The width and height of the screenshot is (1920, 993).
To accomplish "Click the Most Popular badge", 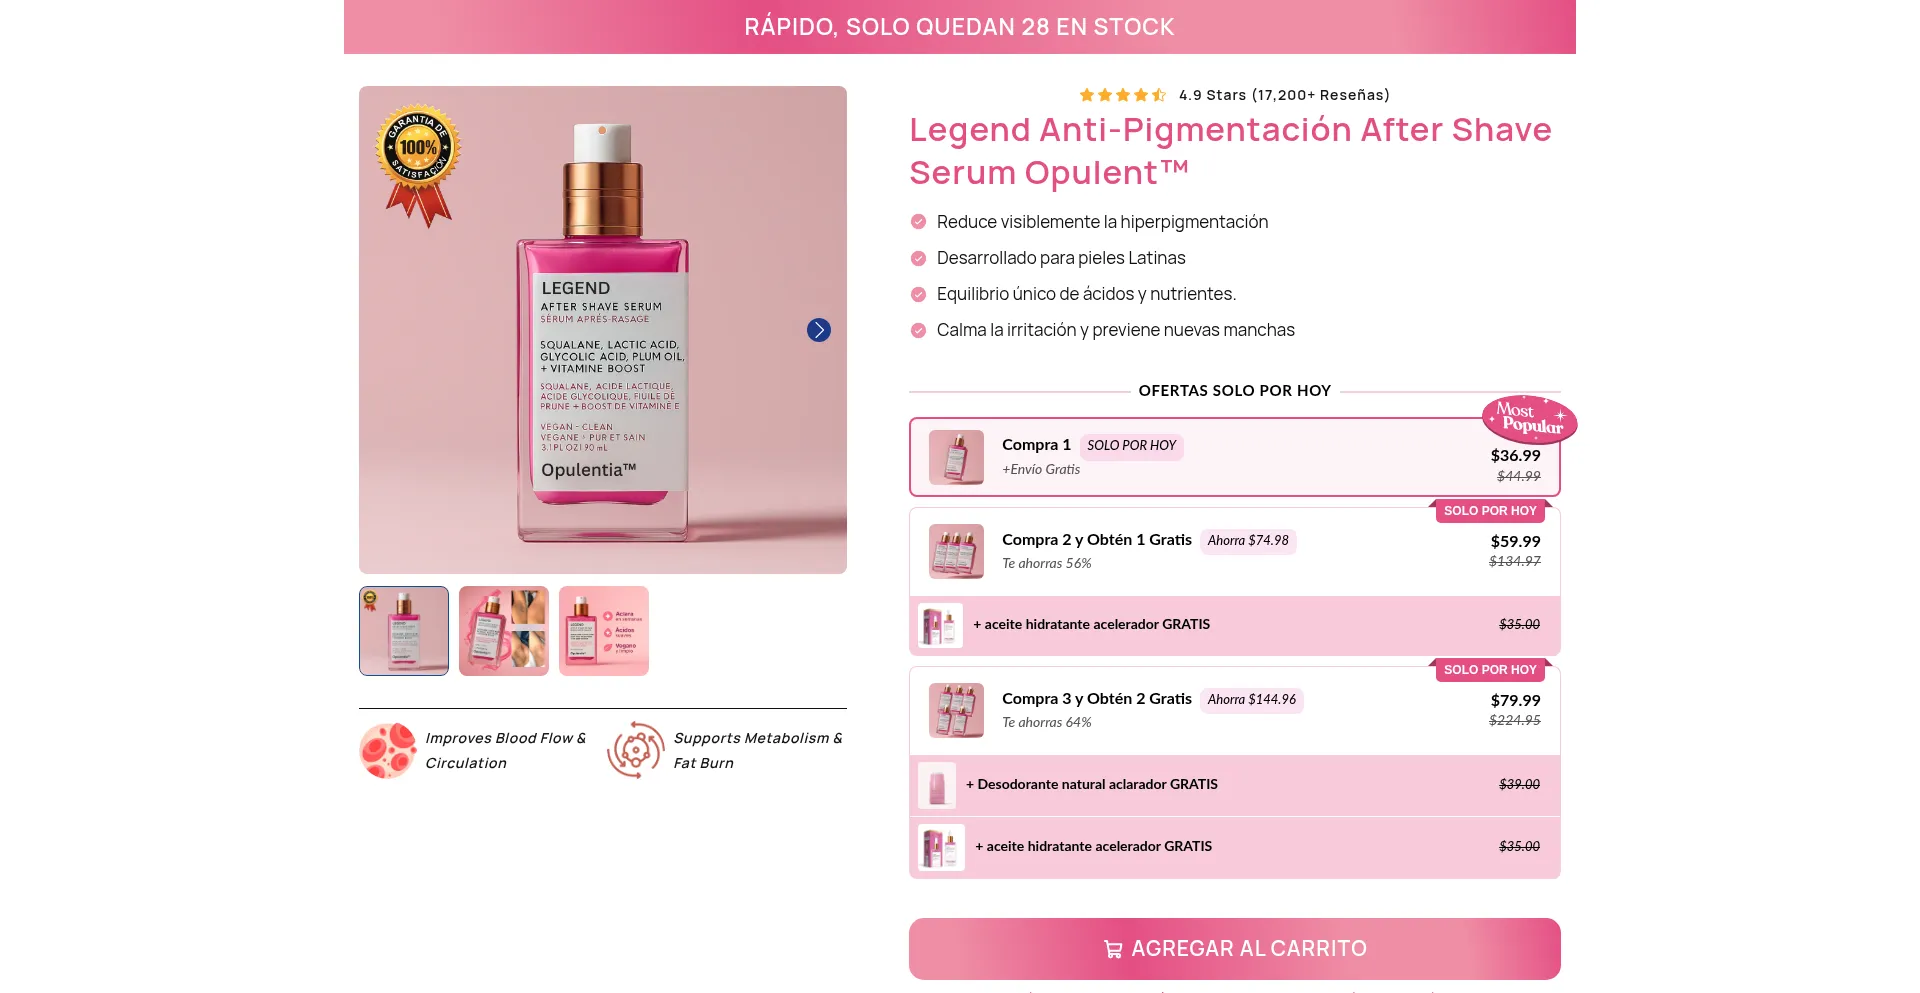I will pos(1529,419).
